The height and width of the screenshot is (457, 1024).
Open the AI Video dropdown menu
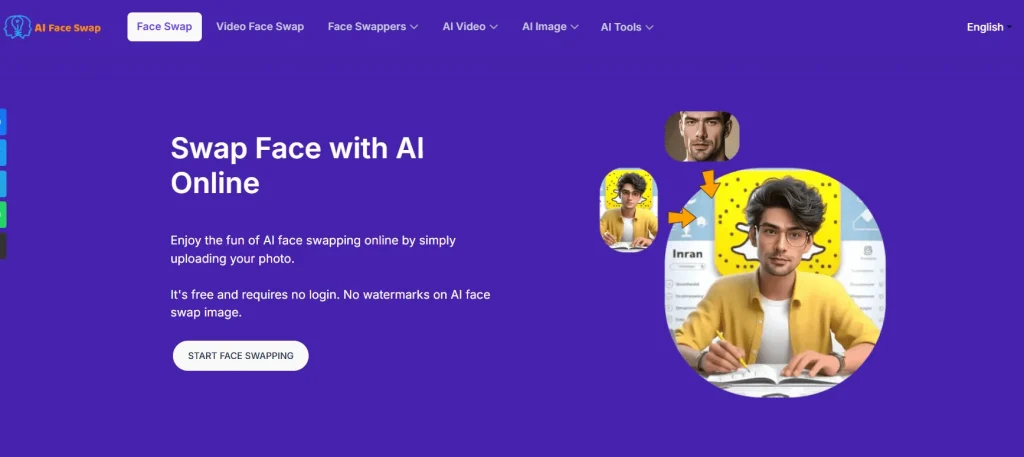coord(470,27)
